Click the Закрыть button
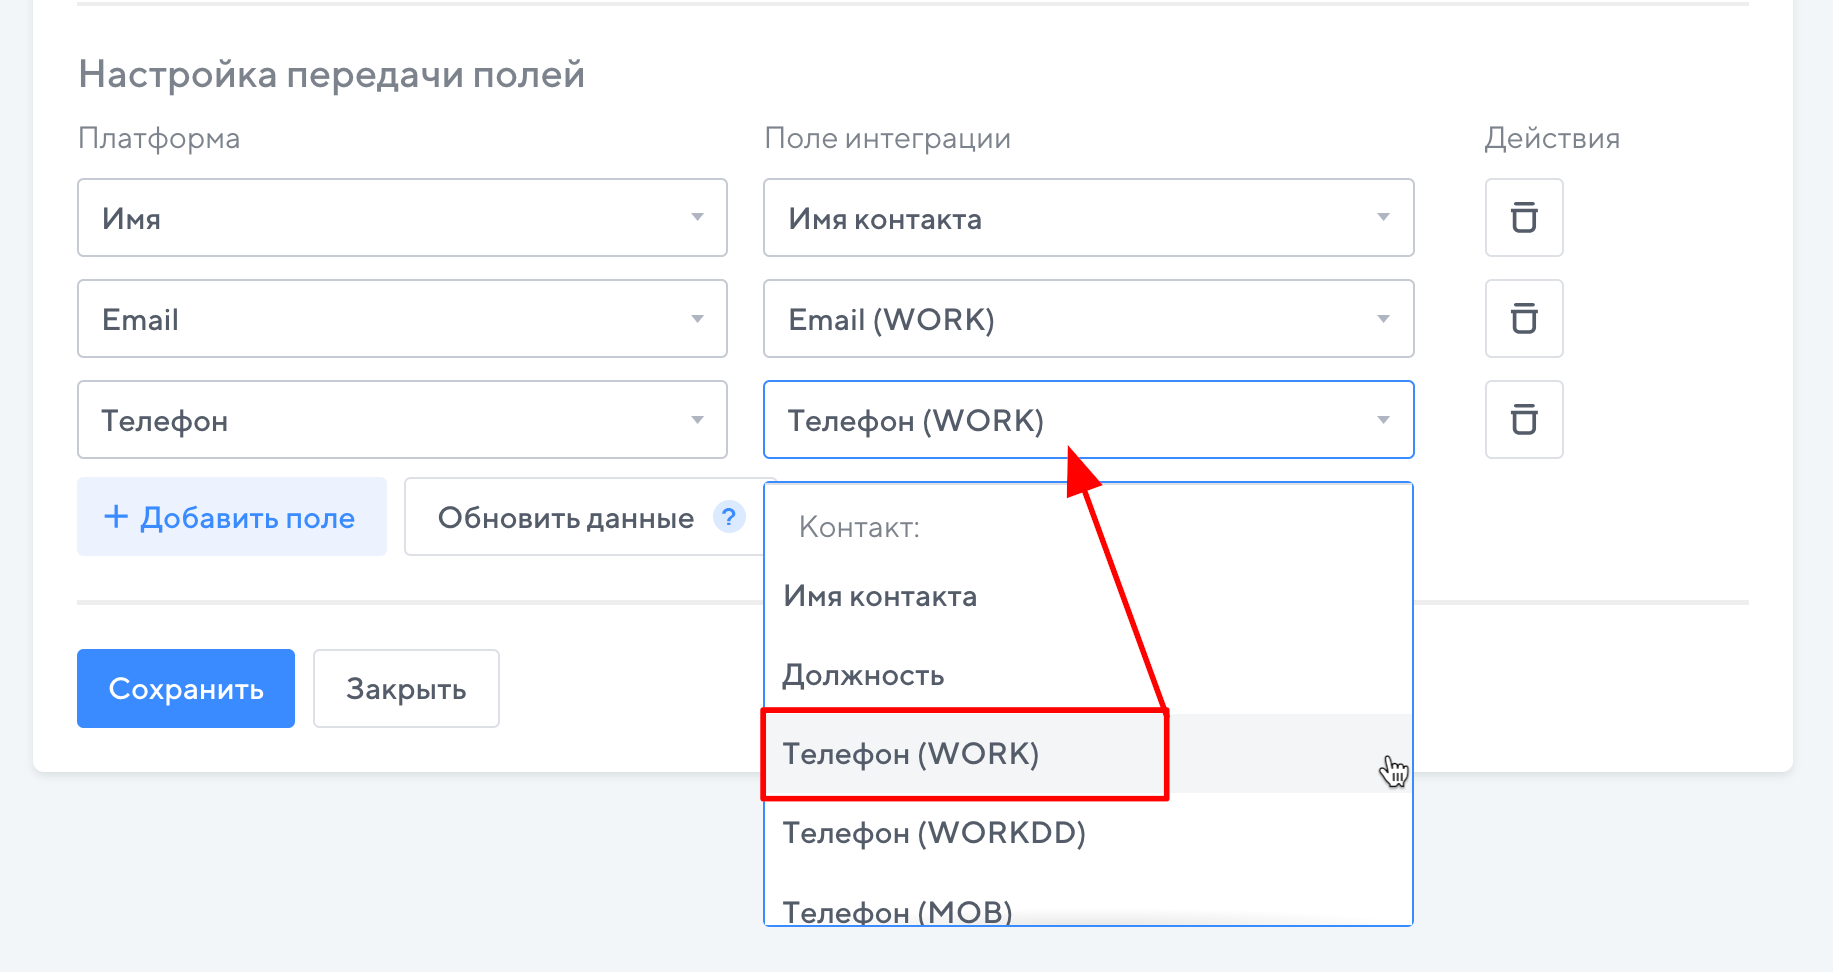1833x972 pixels. tap(406, 689)
